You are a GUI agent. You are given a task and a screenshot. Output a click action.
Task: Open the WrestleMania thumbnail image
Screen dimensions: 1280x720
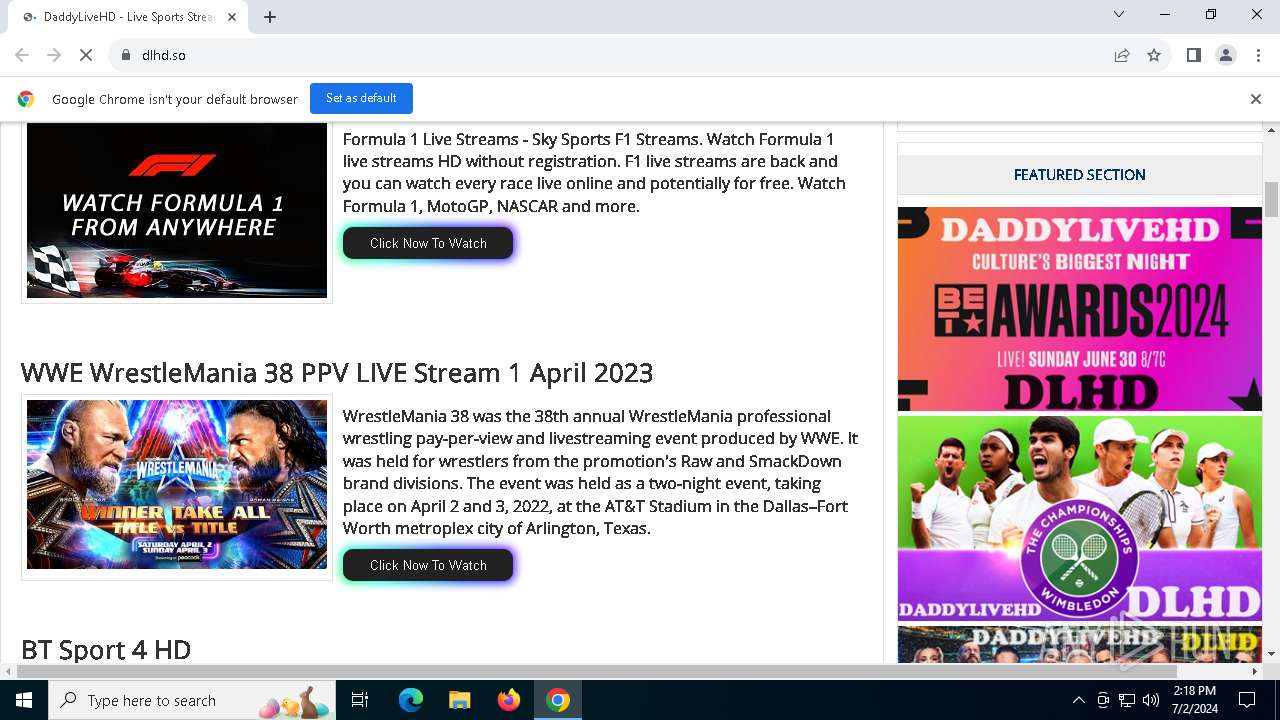click(177, 485)
